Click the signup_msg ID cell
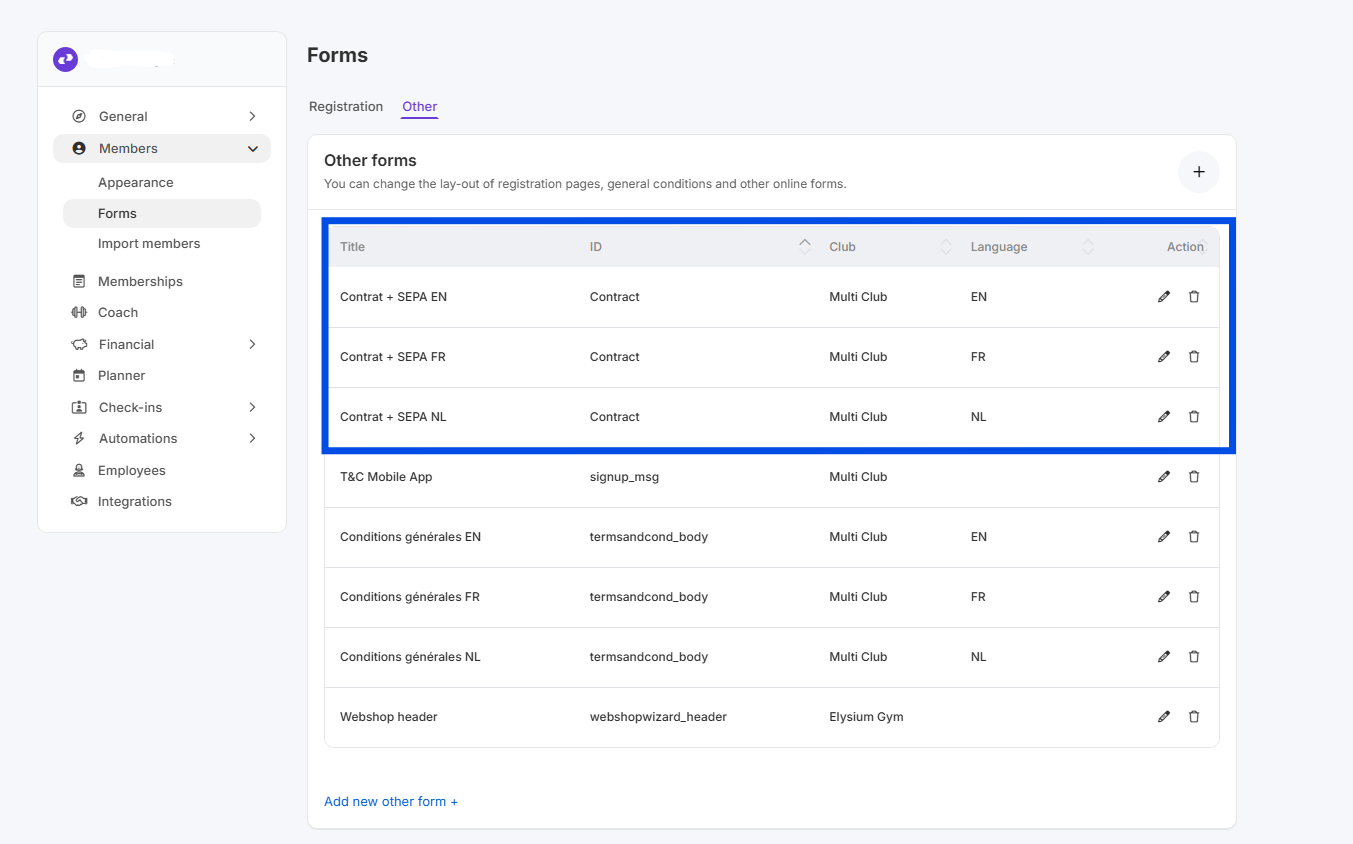This screenshot has width=1353, height=844. click(624, 477)
